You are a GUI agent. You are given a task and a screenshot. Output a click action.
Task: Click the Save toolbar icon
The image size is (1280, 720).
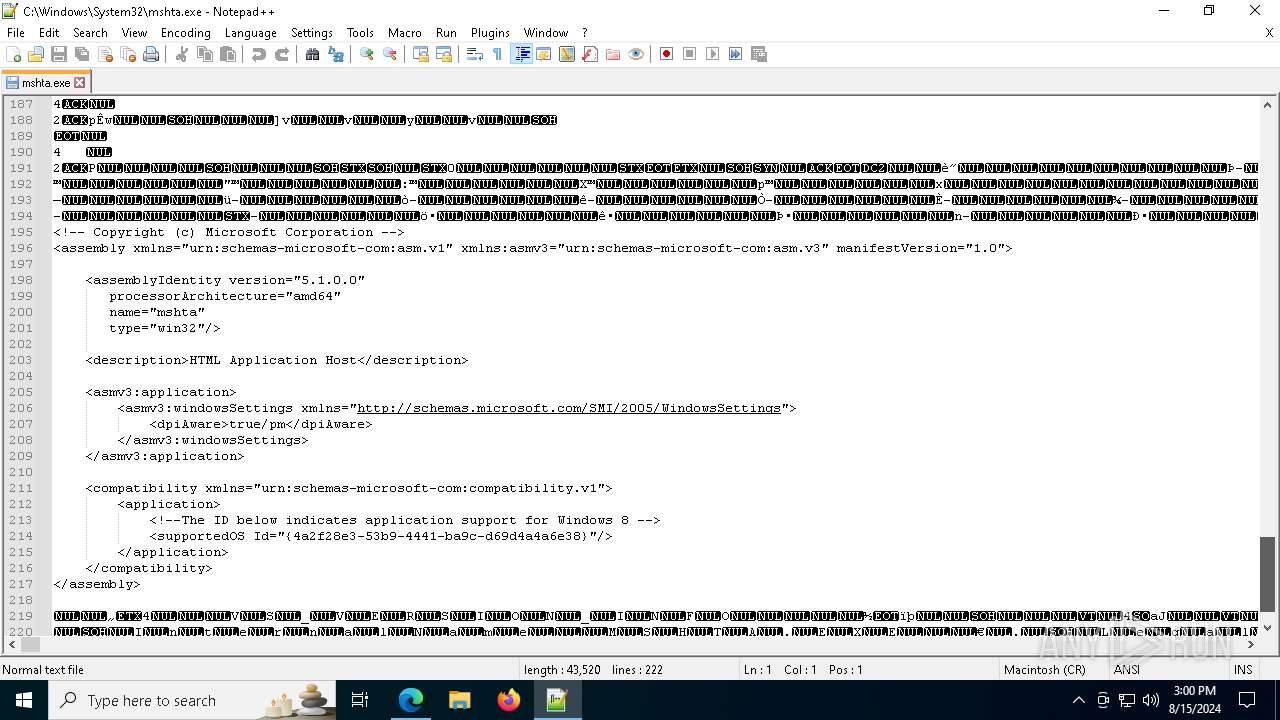(59, 54)
